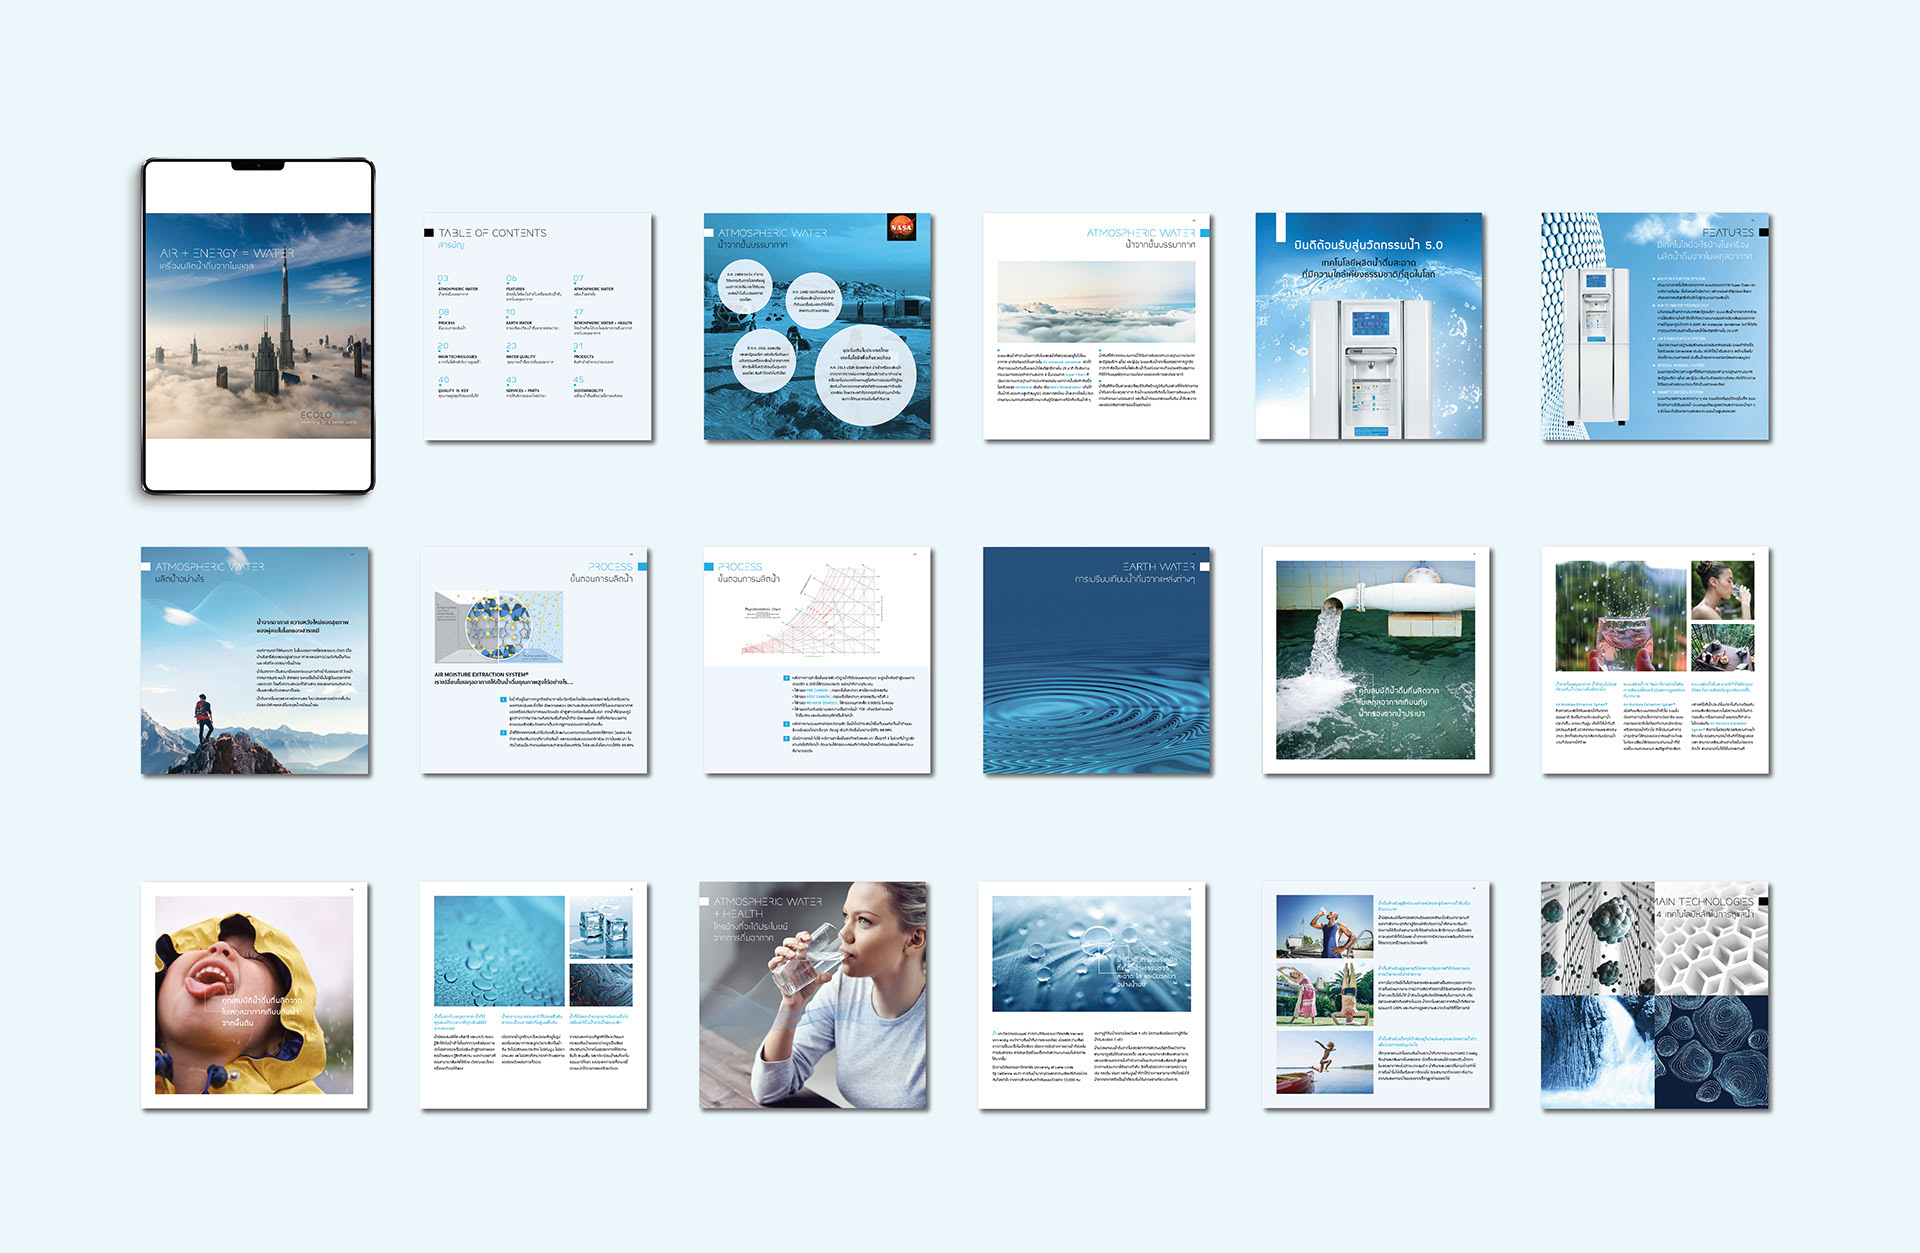Select the hiker on mountain page
This screenshot has height=1253, width=1920.
(255, 661)
